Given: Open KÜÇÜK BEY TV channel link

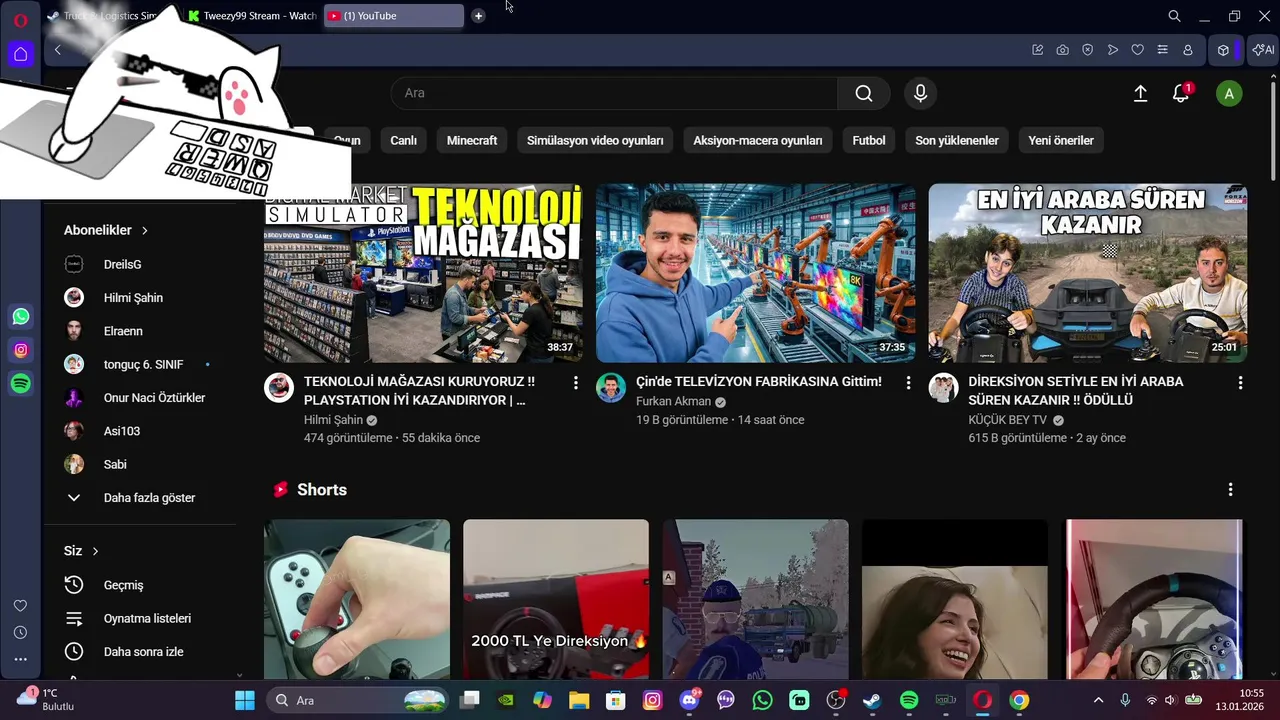Looking at the screenshot, I should (x=1007, y=420).
